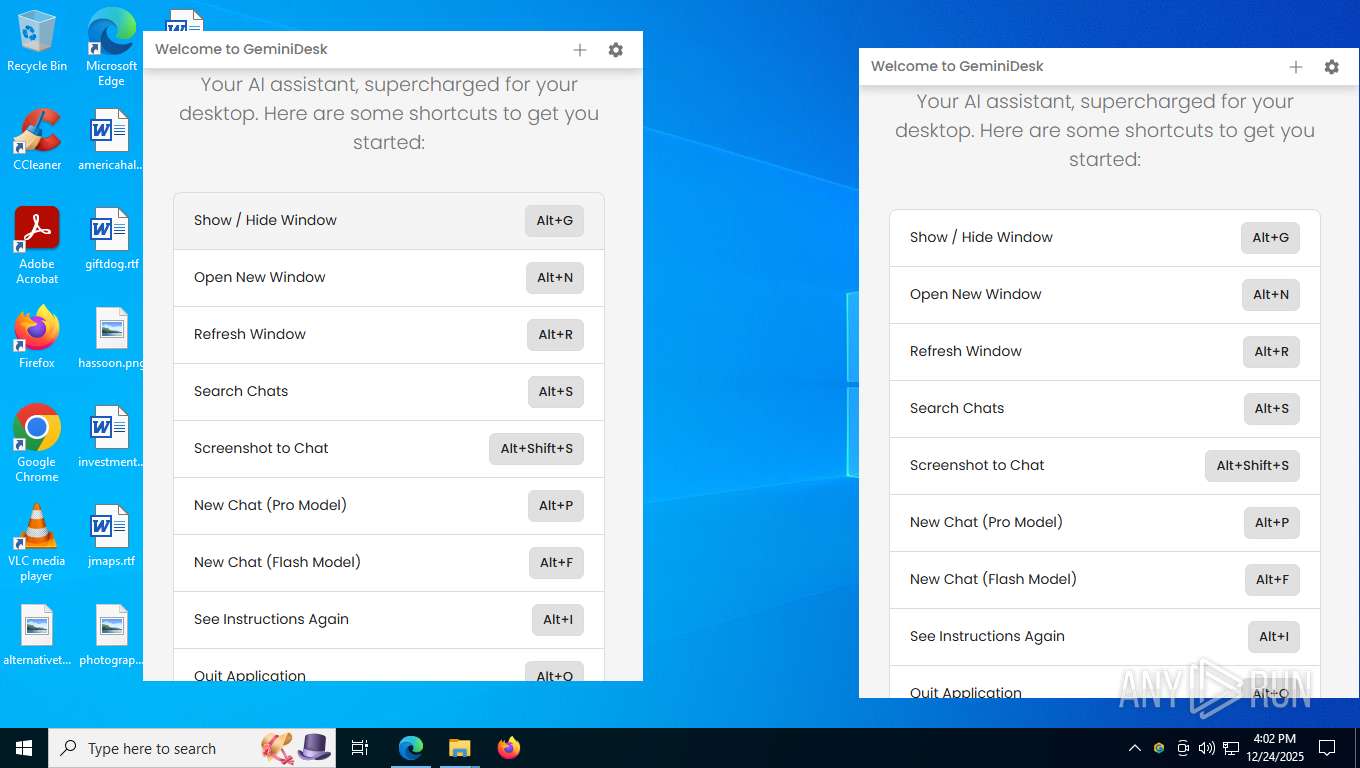
Task: Click Alt+R shortcut badge in left window
Action: (x=555, y=335)
